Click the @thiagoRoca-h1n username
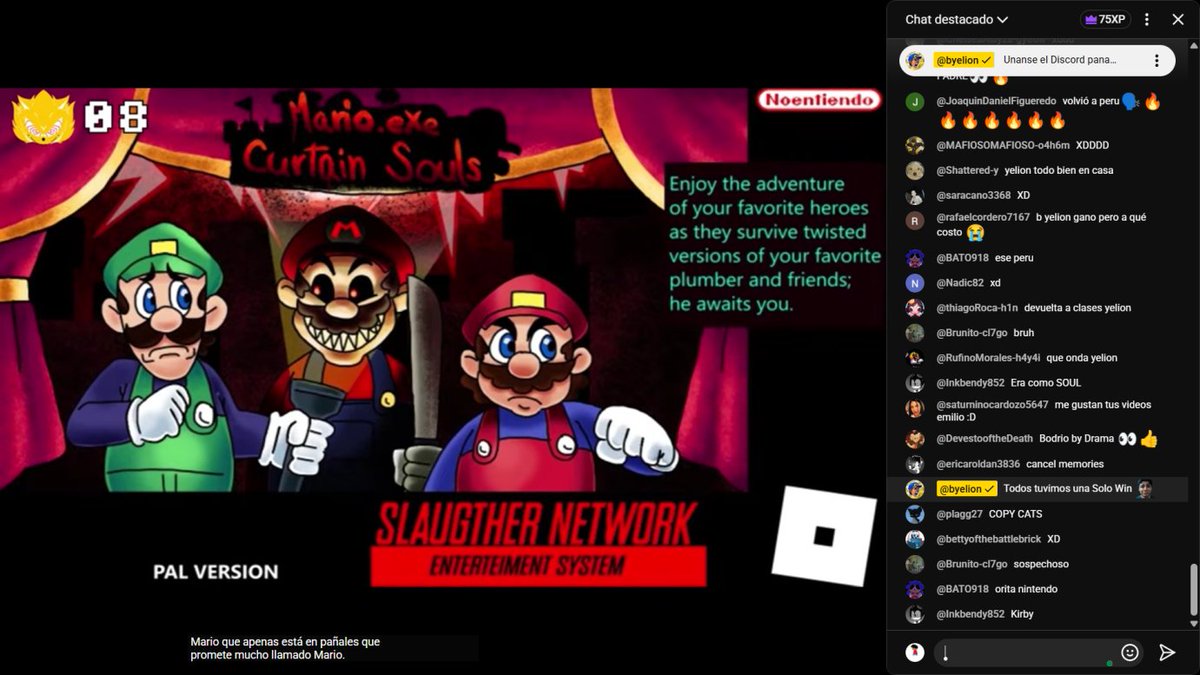Image resolution: width=1200 pixels, height=675 pixels. click(977, 308)
